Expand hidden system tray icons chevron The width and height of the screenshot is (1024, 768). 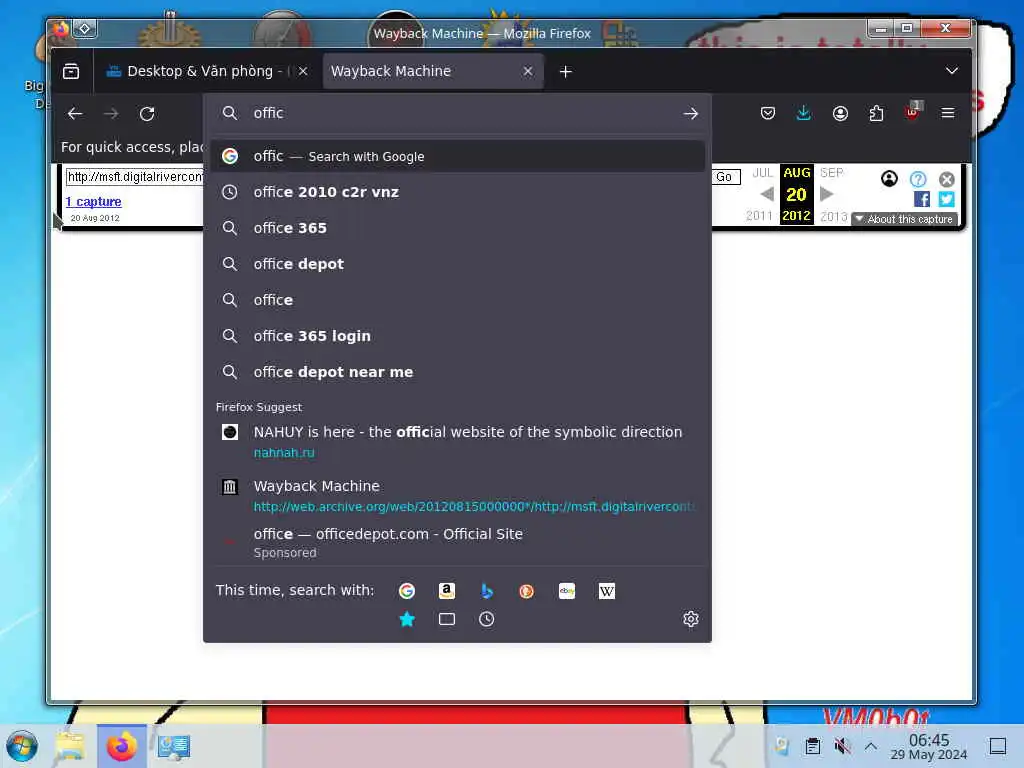point(871,746)
